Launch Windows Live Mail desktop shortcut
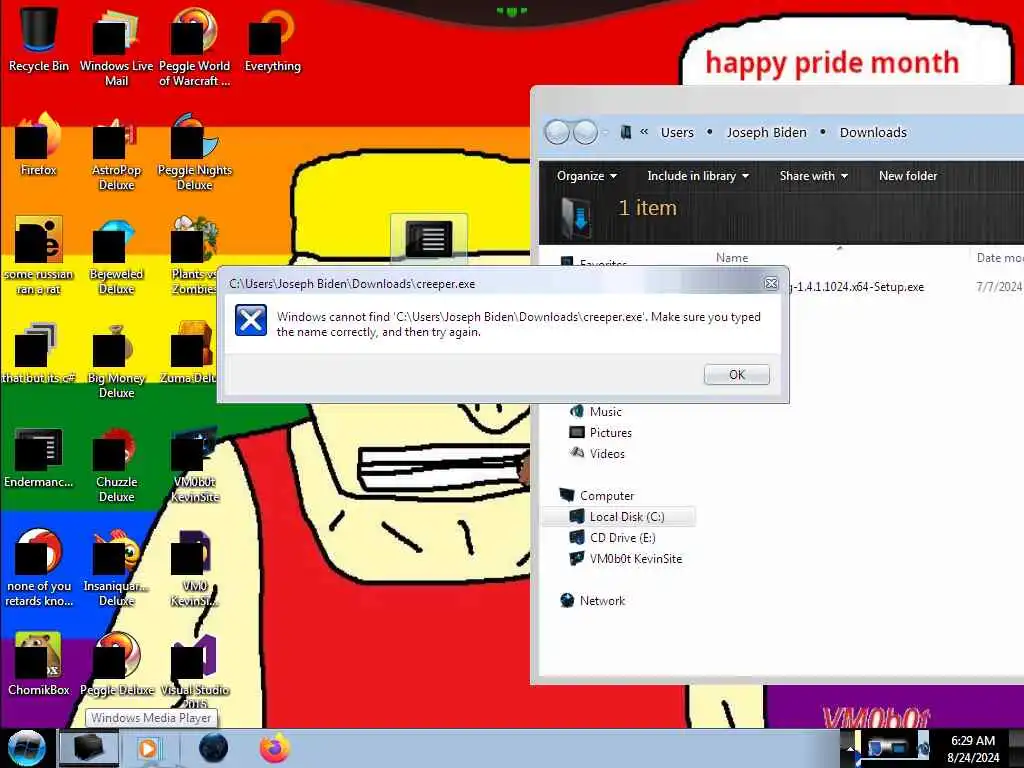This screenshot has width=1024, height=768. pyautogui.click(x=116, y=46)
